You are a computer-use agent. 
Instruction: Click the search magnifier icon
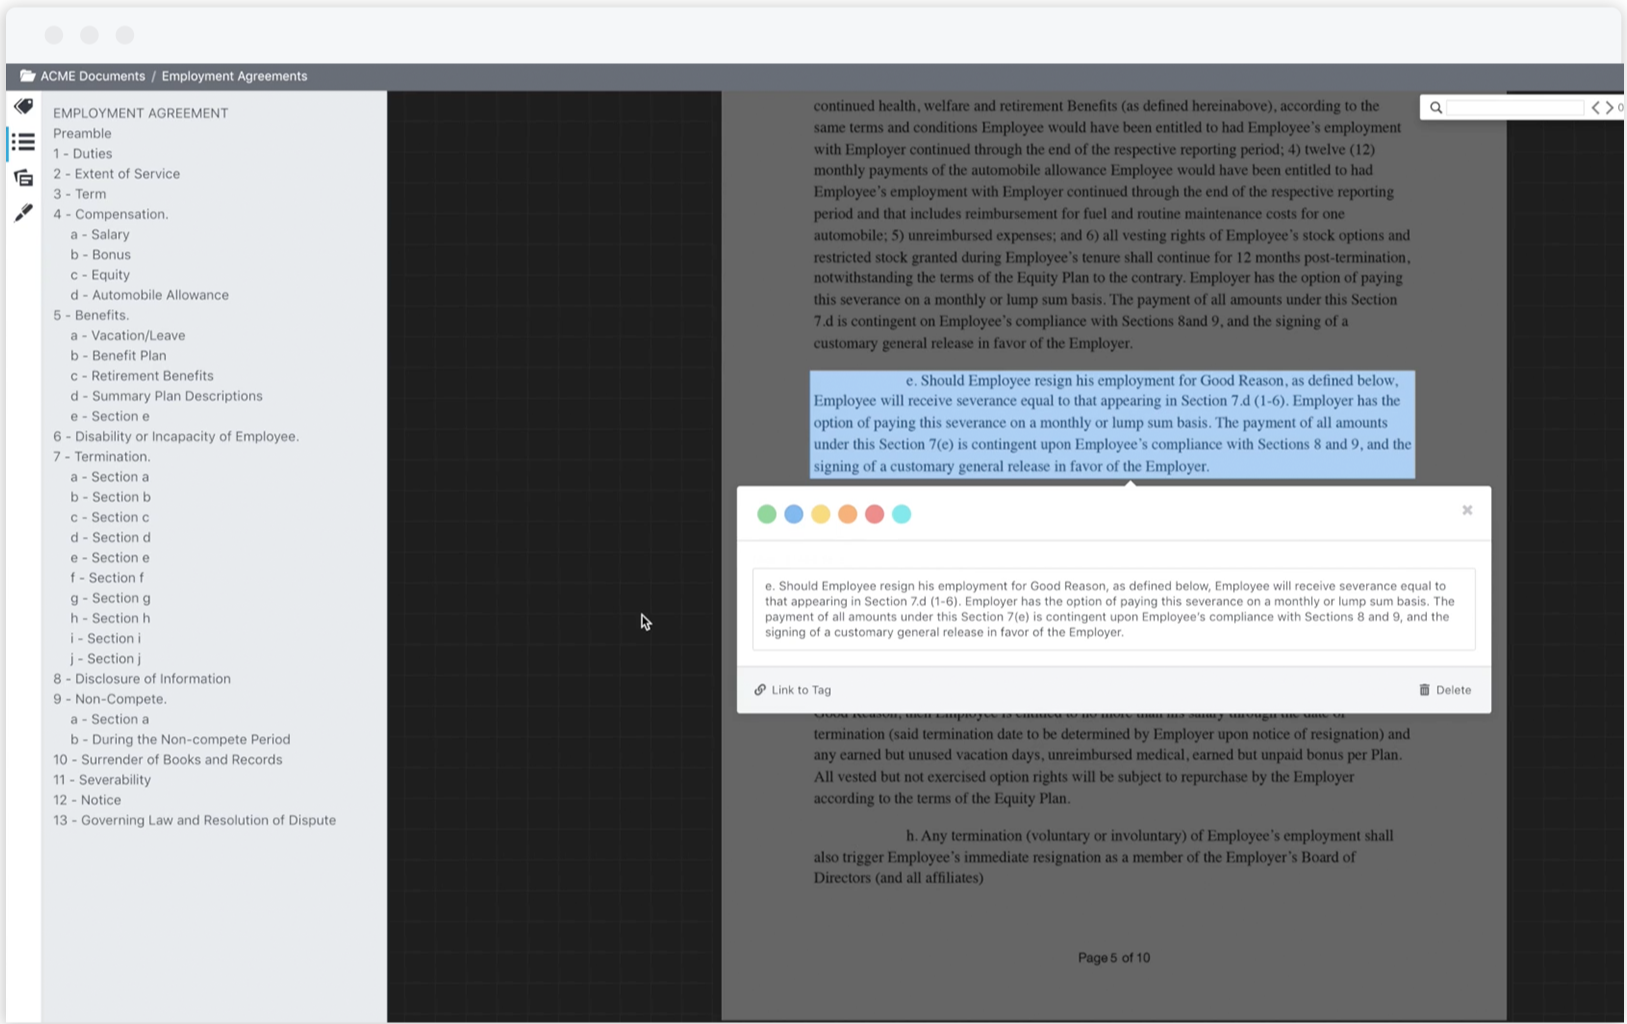coord(1436,108)
